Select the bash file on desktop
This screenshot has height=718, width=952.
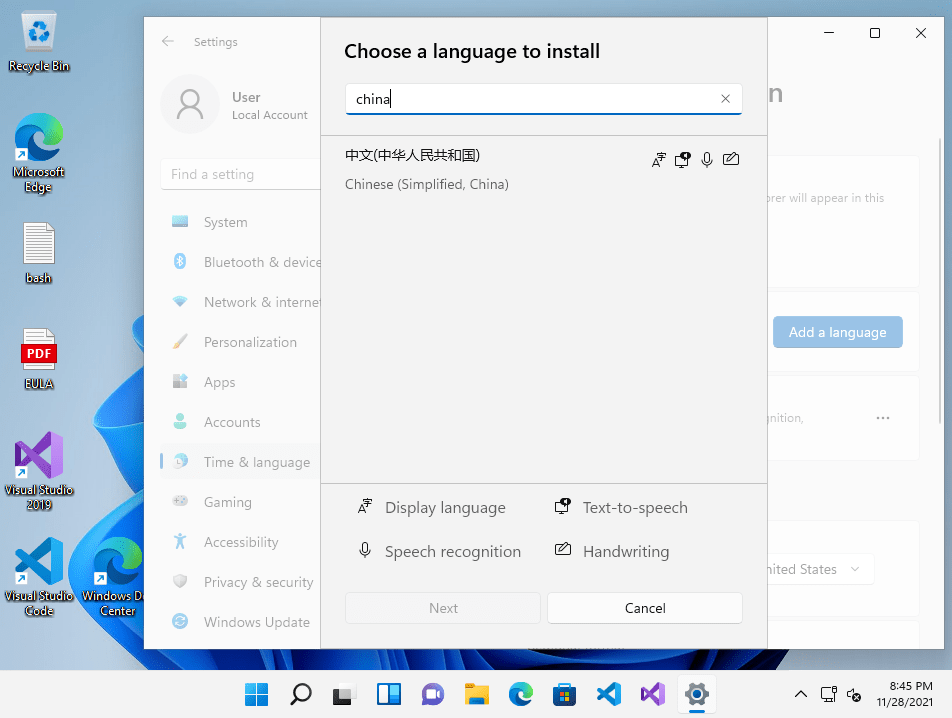[39, 253]
